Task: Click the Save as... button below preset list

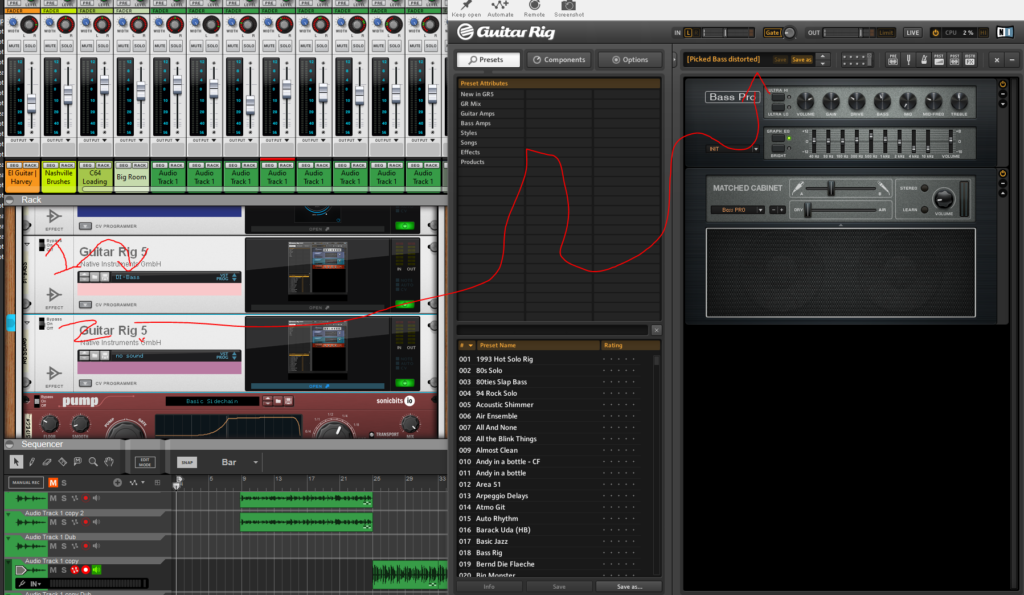Action: point(629,587)
